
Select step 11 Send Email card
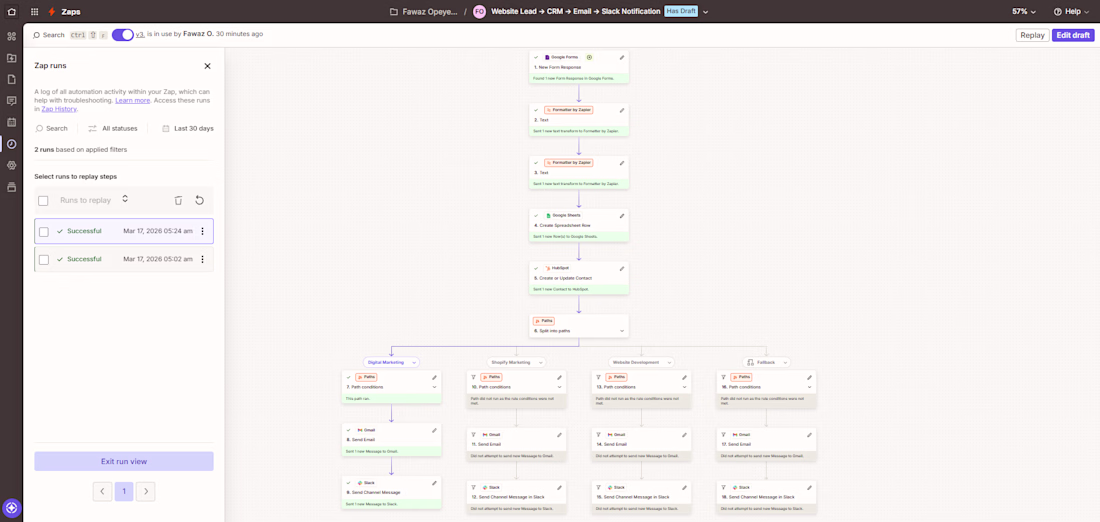(516, 443)
